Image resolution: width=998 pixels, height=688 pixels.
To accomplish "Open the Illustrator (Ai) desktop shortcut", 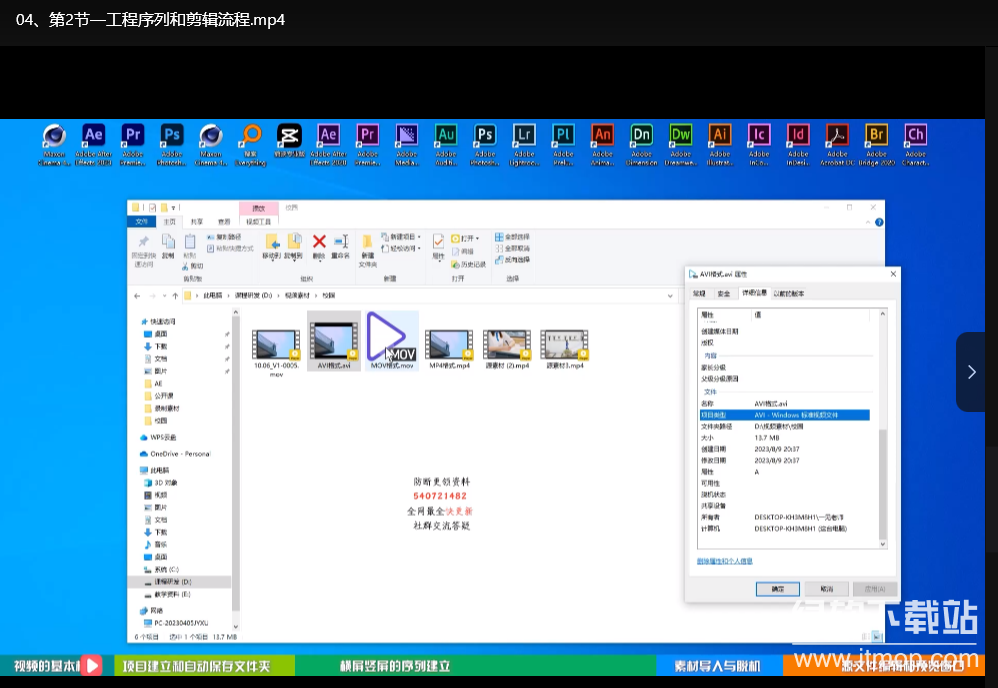I will [719, 136].
